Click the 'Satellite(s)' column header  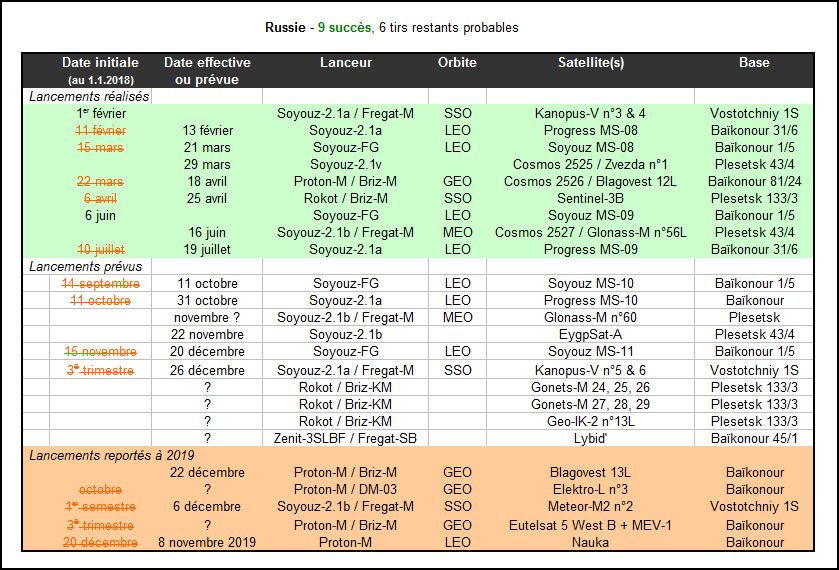(591, 63)
